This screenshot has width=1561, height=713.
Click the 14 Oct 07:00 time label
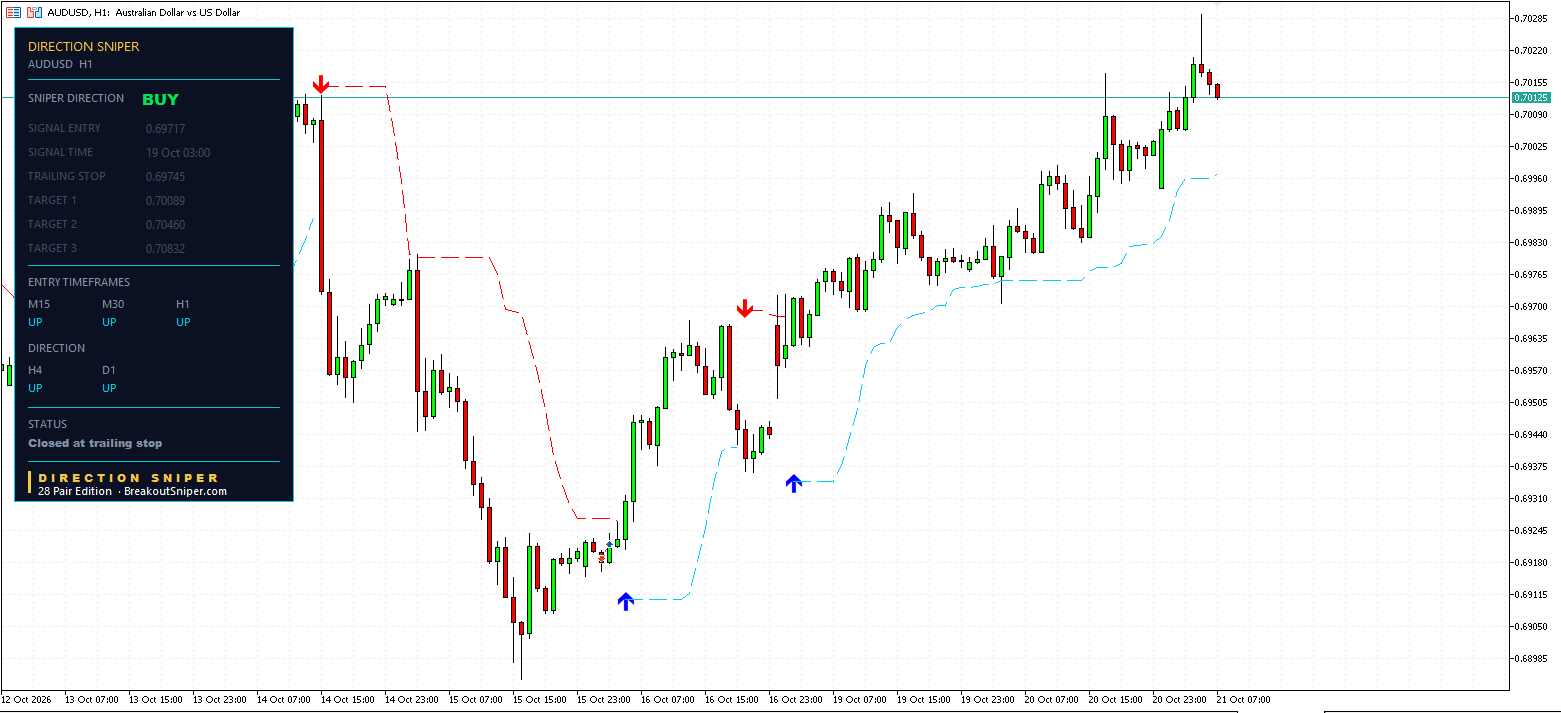pyautogui.click(x=283, y=700)
